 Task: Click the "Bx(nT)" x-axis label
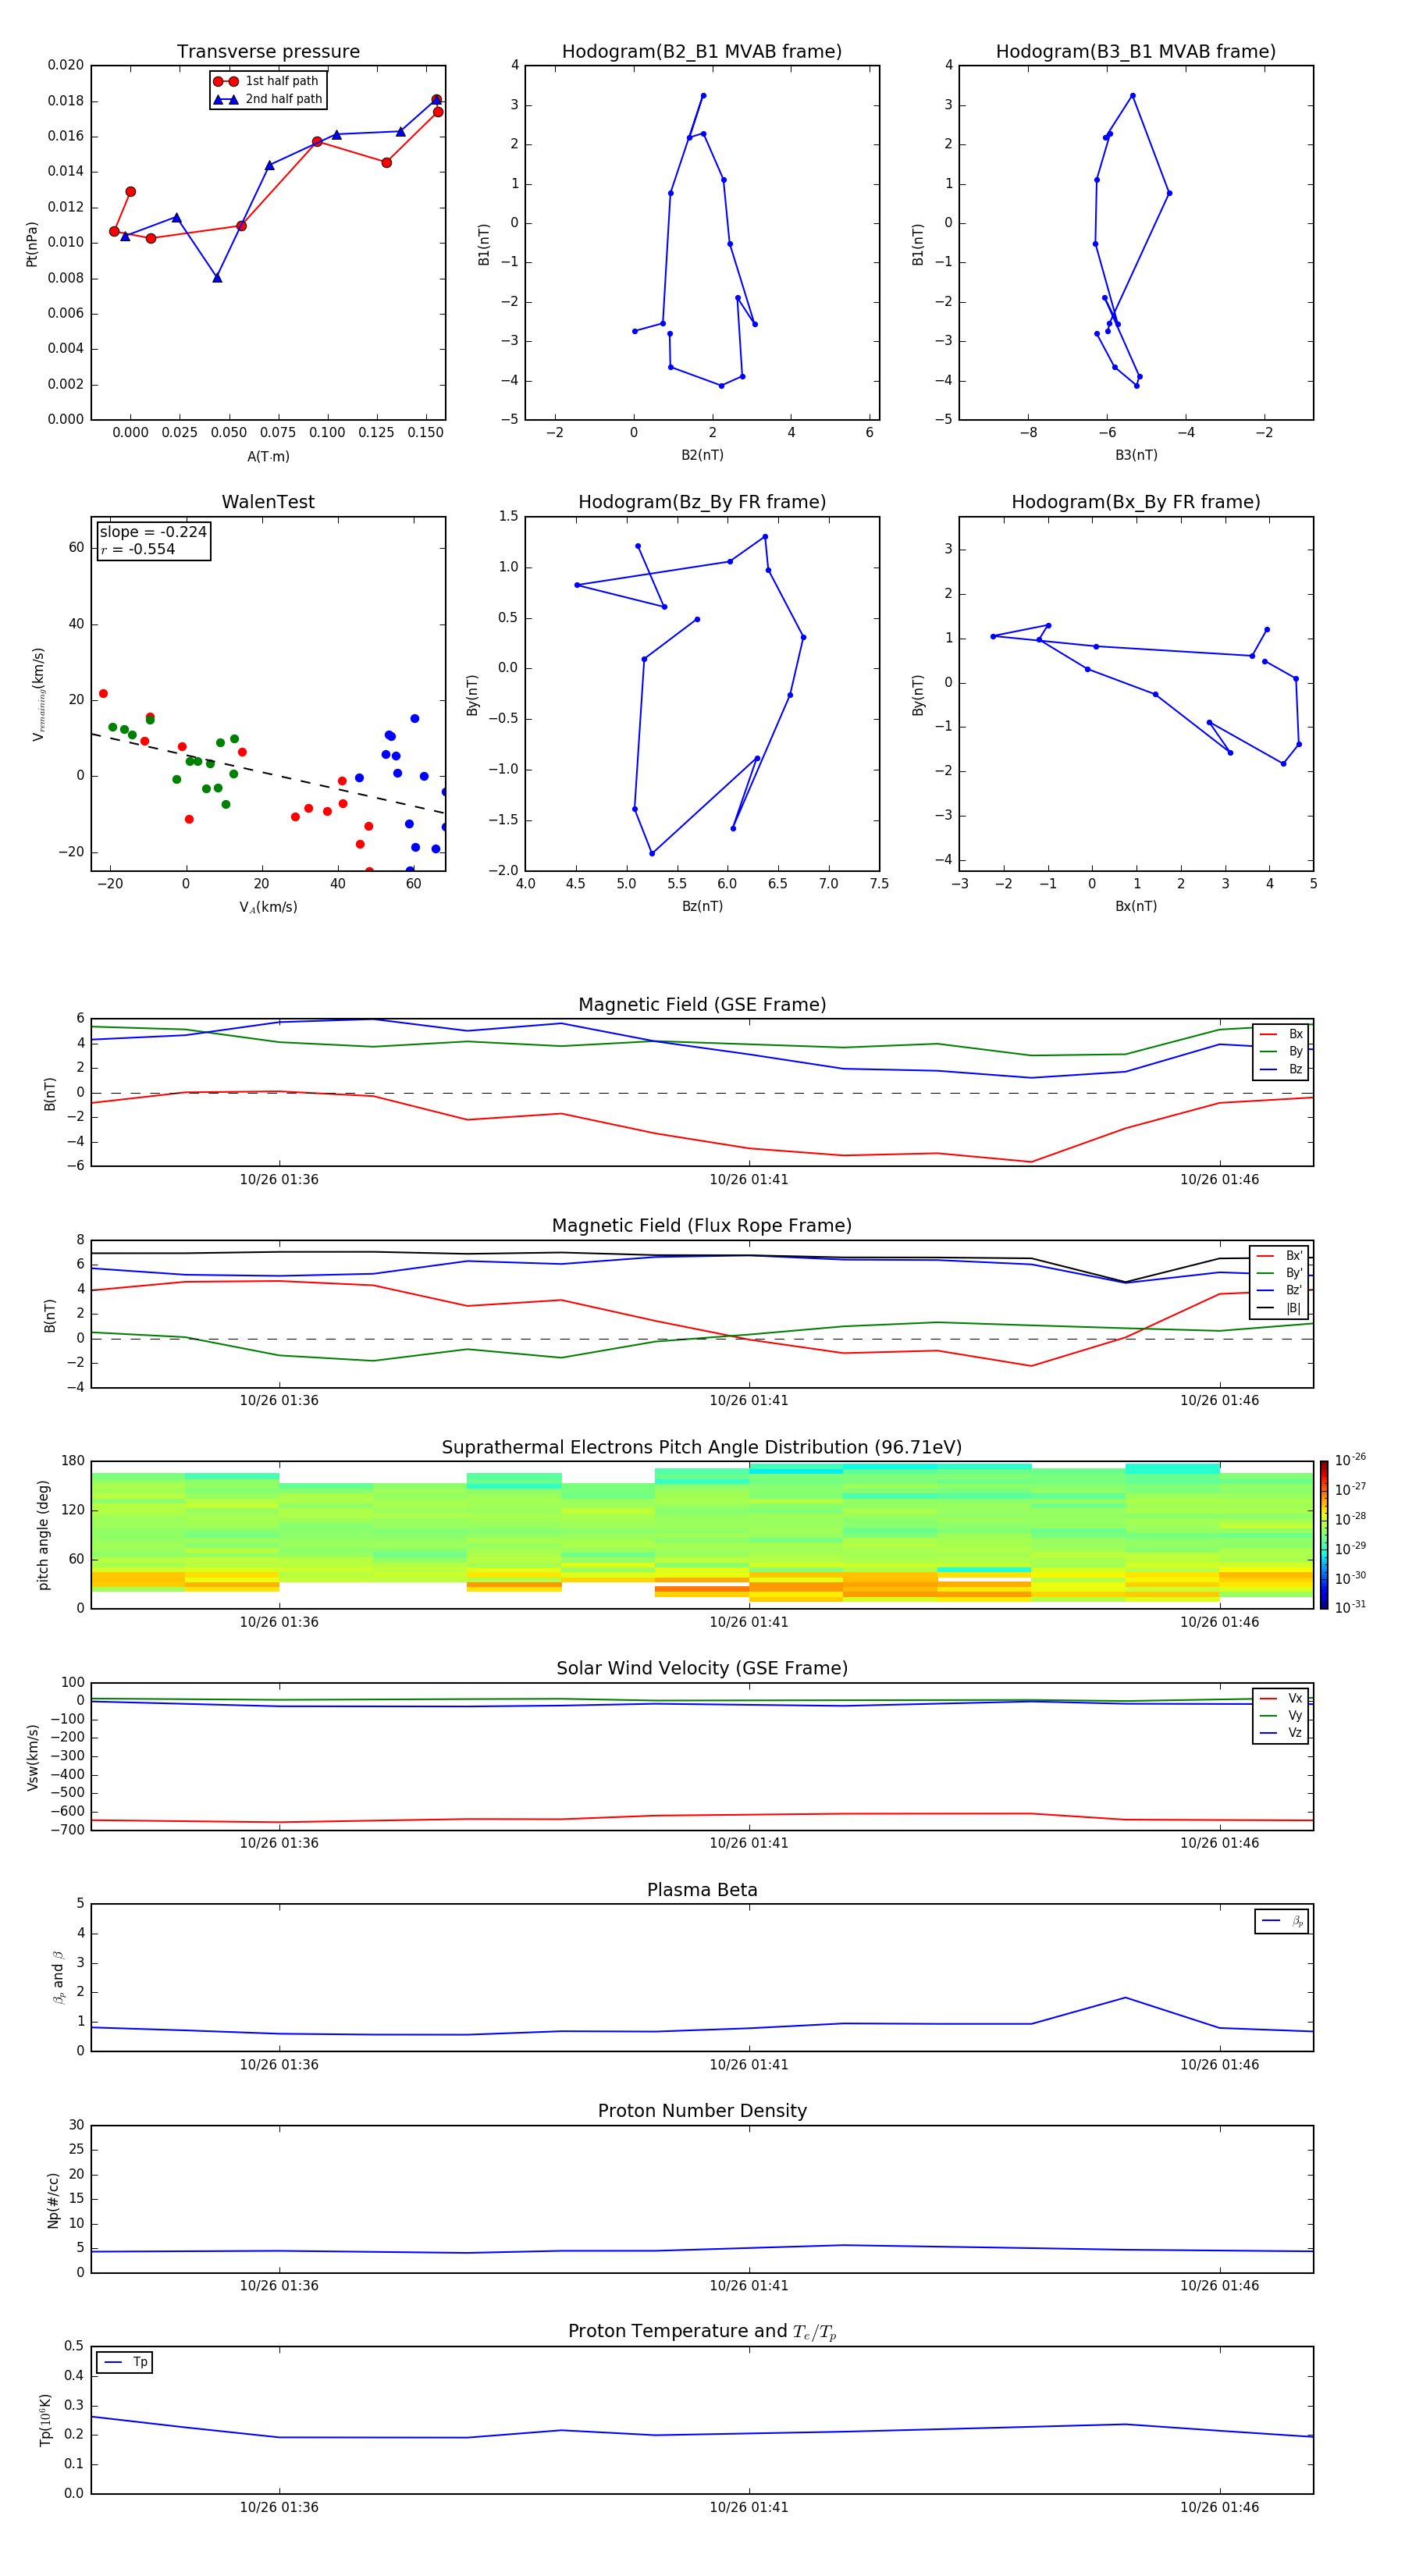point(1136,906)
